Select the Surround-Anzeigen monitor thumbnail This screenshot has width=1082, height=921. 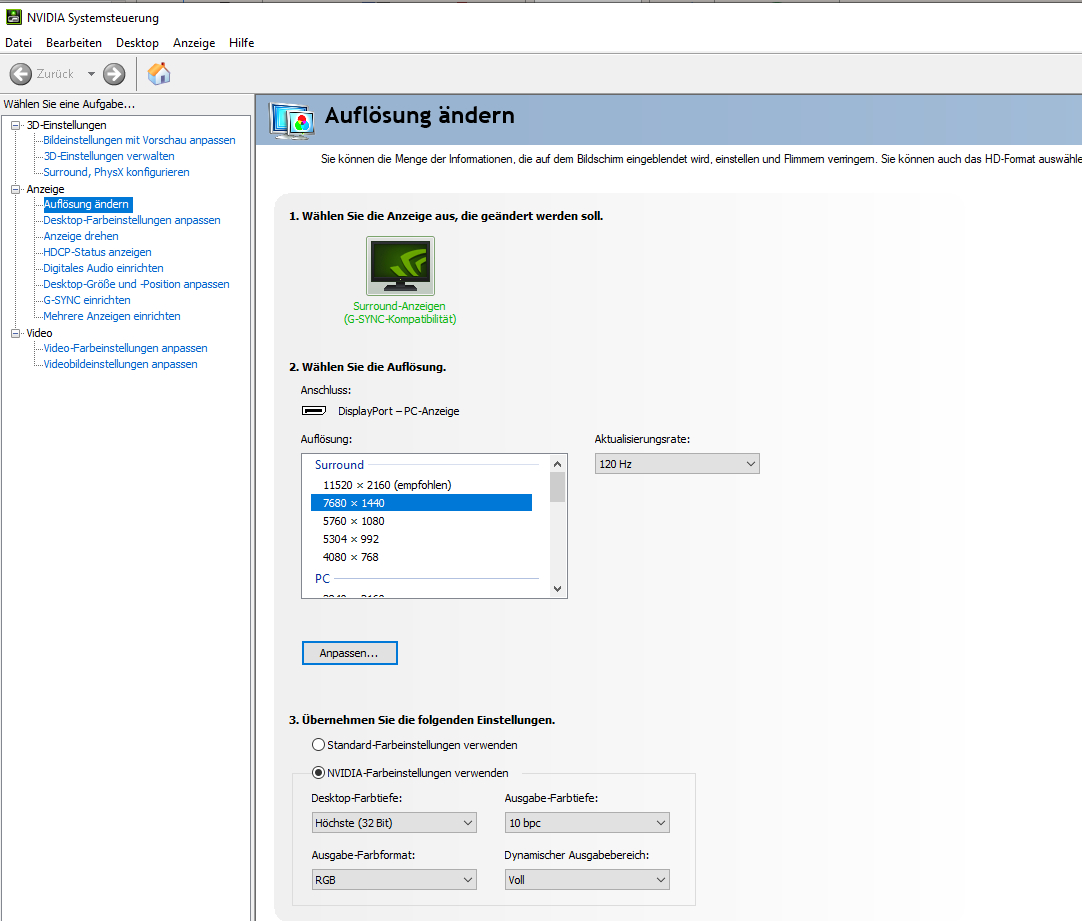tap(400, 266)
